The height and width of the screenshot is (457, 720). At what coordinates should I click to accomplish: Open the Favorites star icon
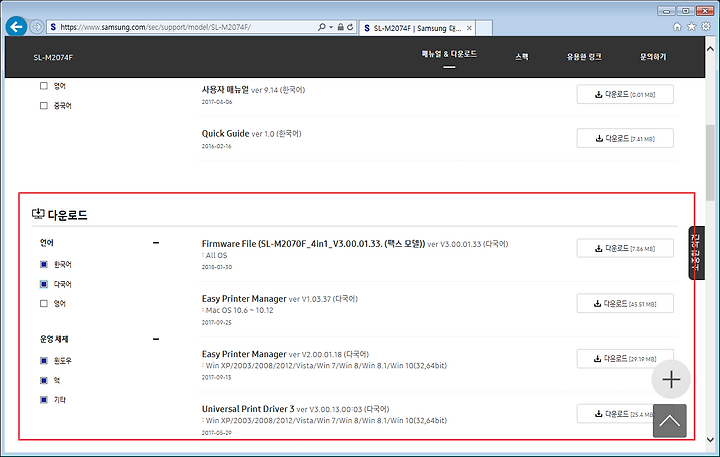click(x=692, y=26)
